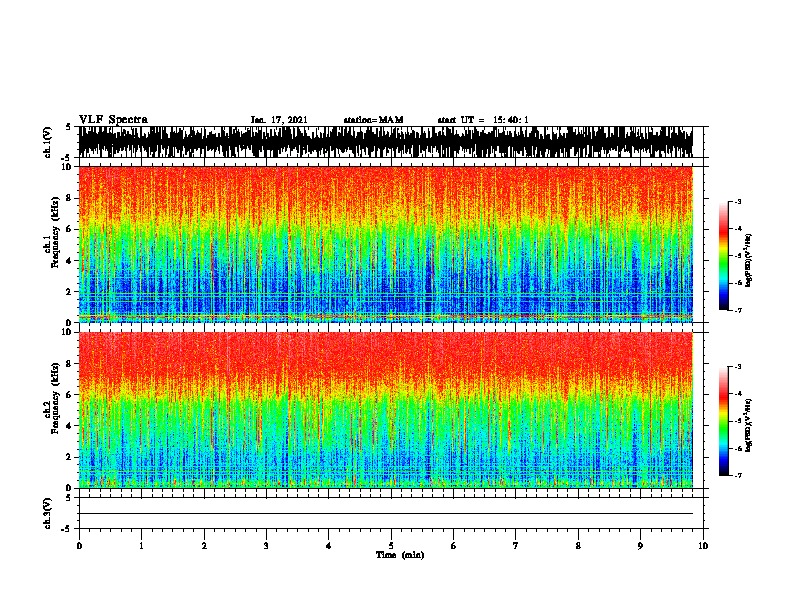Screen dimensions: 792x612
Task: Click the "9" tick on time axis
Action: [x=640, y=545]
